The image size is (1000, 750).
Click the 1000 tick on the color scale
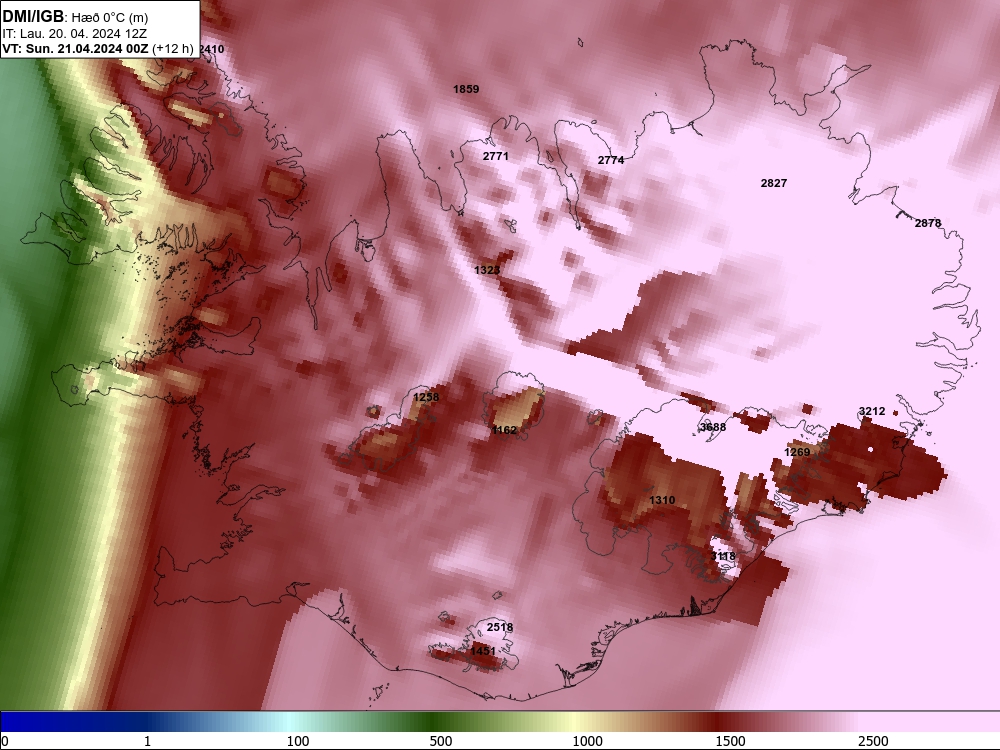click(587, 741)
